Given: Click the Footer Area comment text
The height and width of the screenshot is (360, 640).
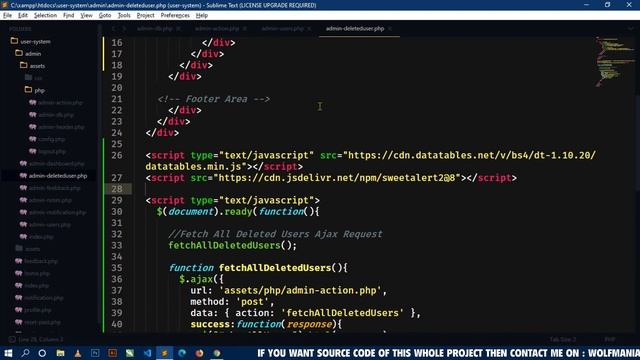Looking at the screenshot, I should pos(213,99).
